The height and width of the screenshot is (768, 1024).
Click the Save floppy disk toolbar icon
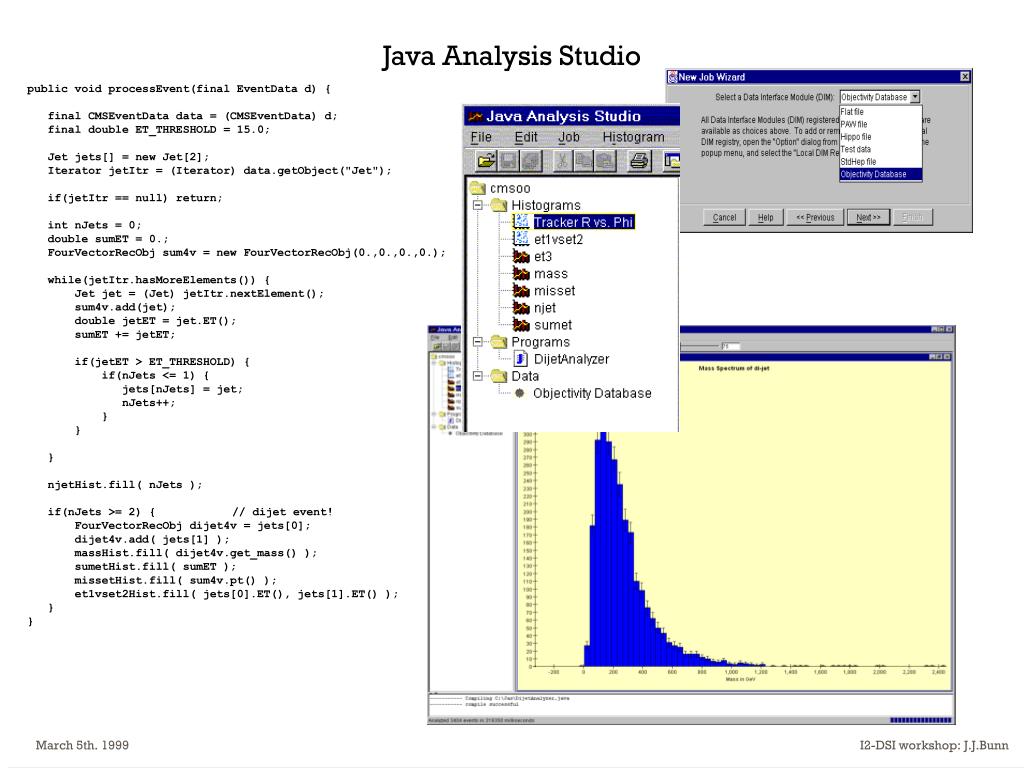point(509,160)
